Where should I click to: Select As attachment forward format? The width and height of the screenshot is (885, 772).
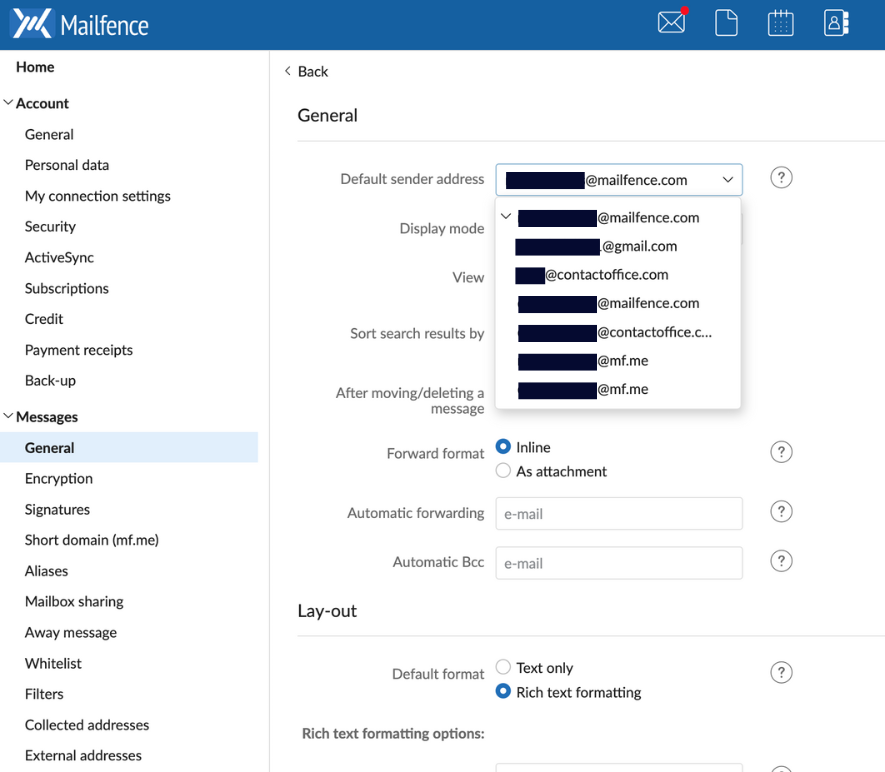click(x=503, y=471)
